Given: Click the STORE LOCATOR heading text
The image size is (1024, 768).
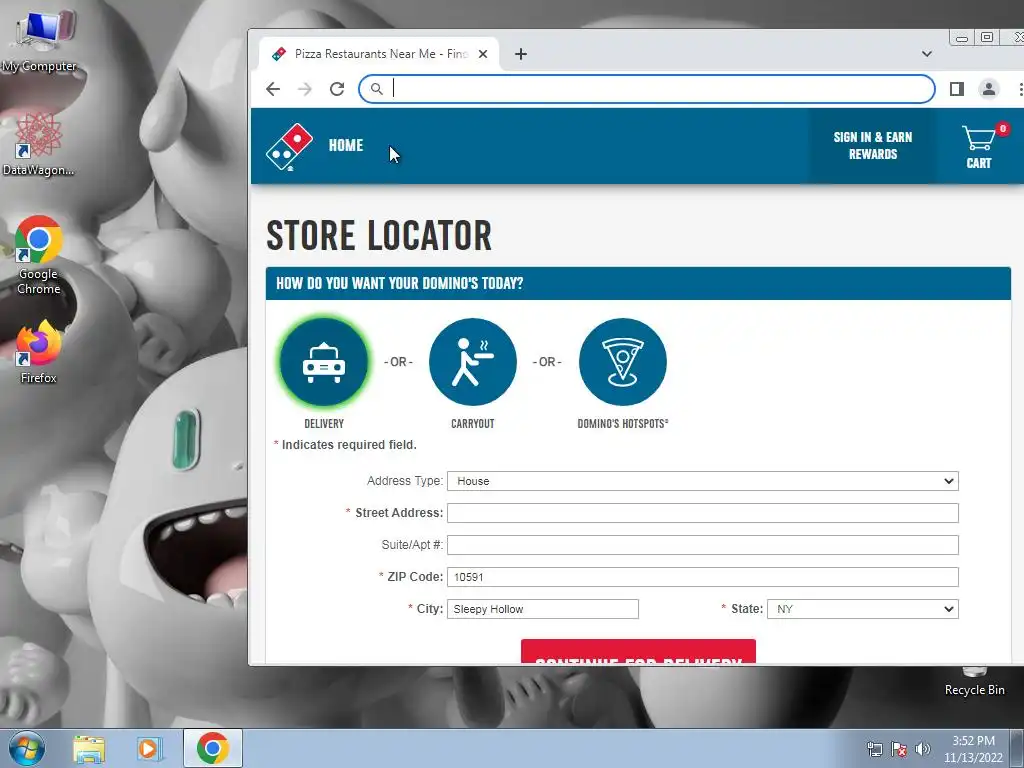Looking at the screenshot, I should click(x=379, y=236).
